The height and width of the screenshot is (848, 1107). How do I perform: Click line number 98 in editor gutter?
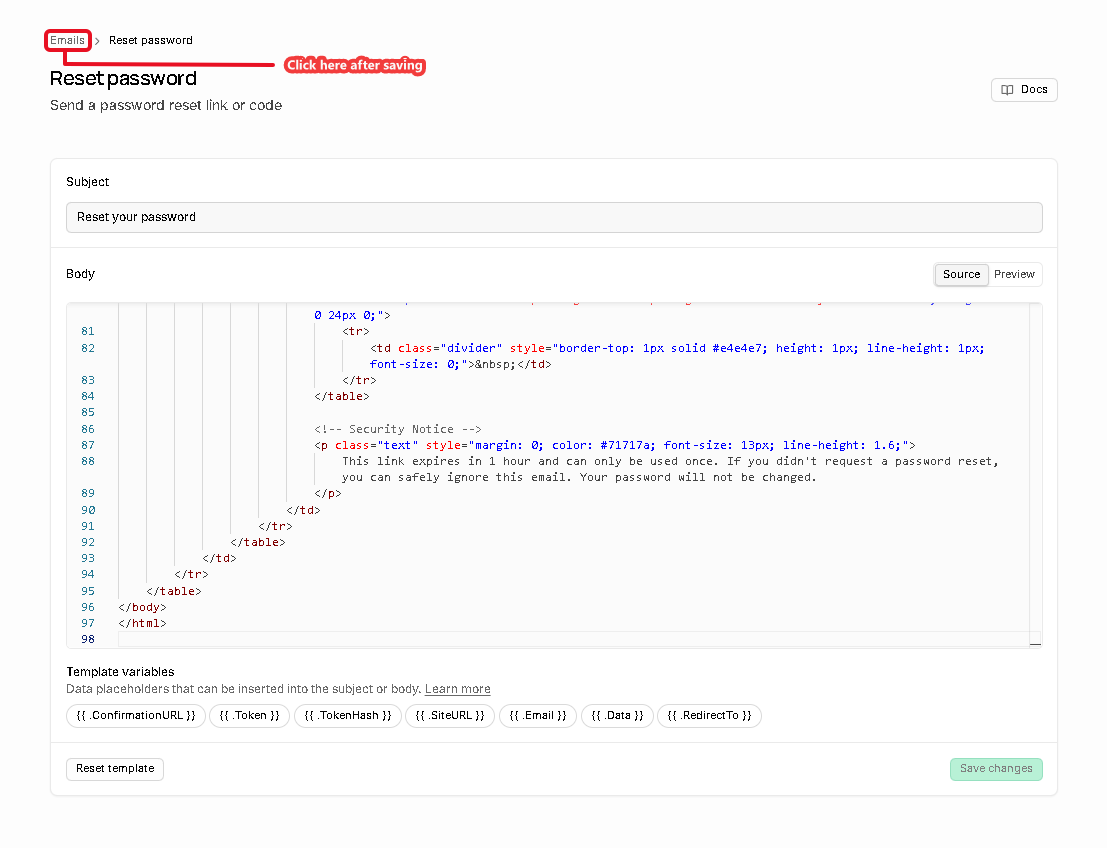click(88, 639)
